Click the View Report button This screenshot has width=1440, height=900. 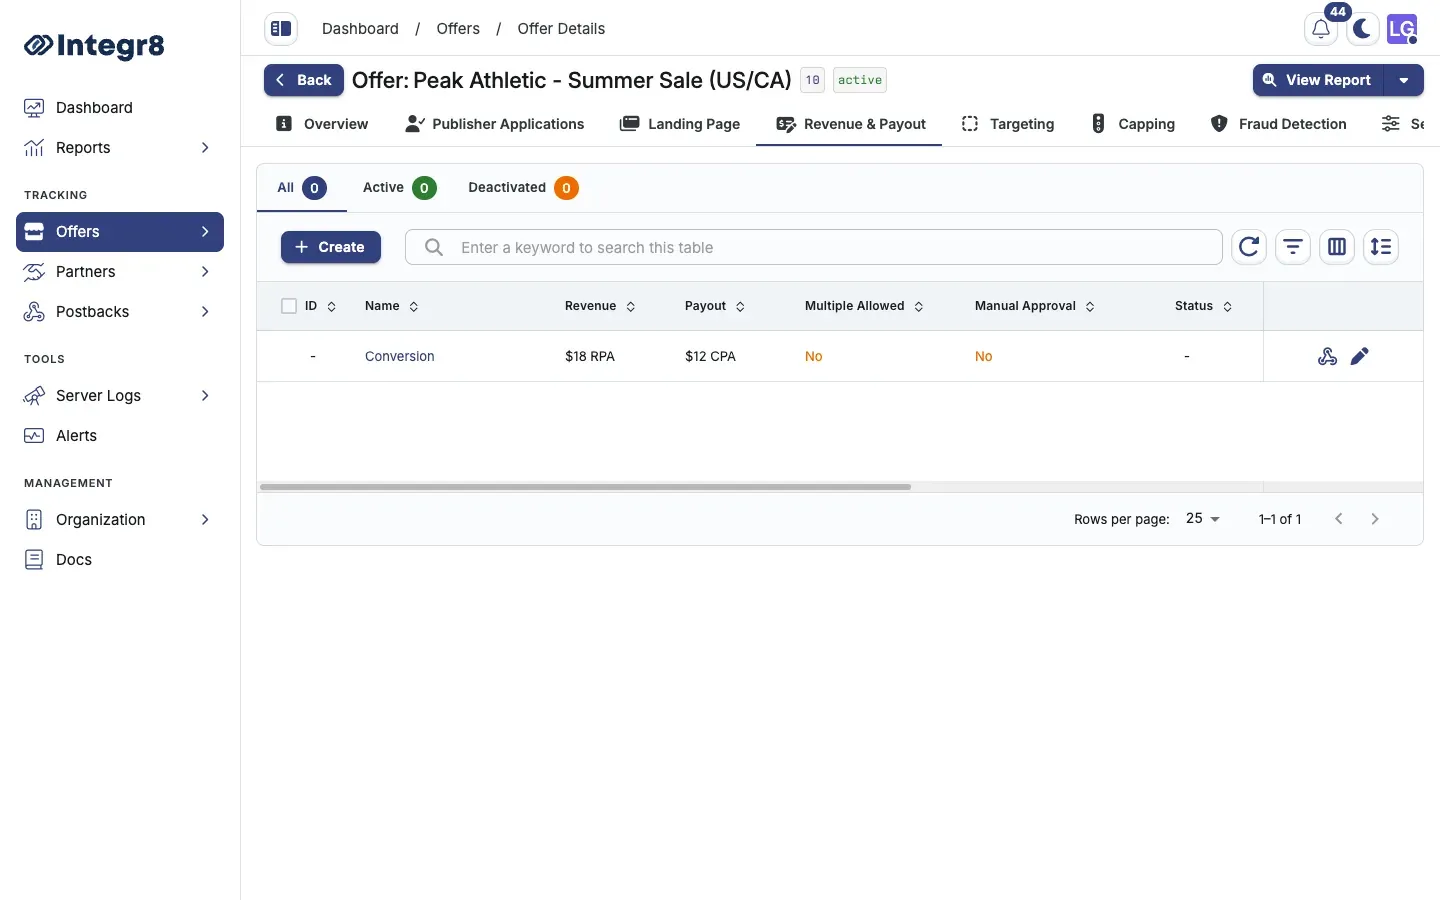point(1318,80)
